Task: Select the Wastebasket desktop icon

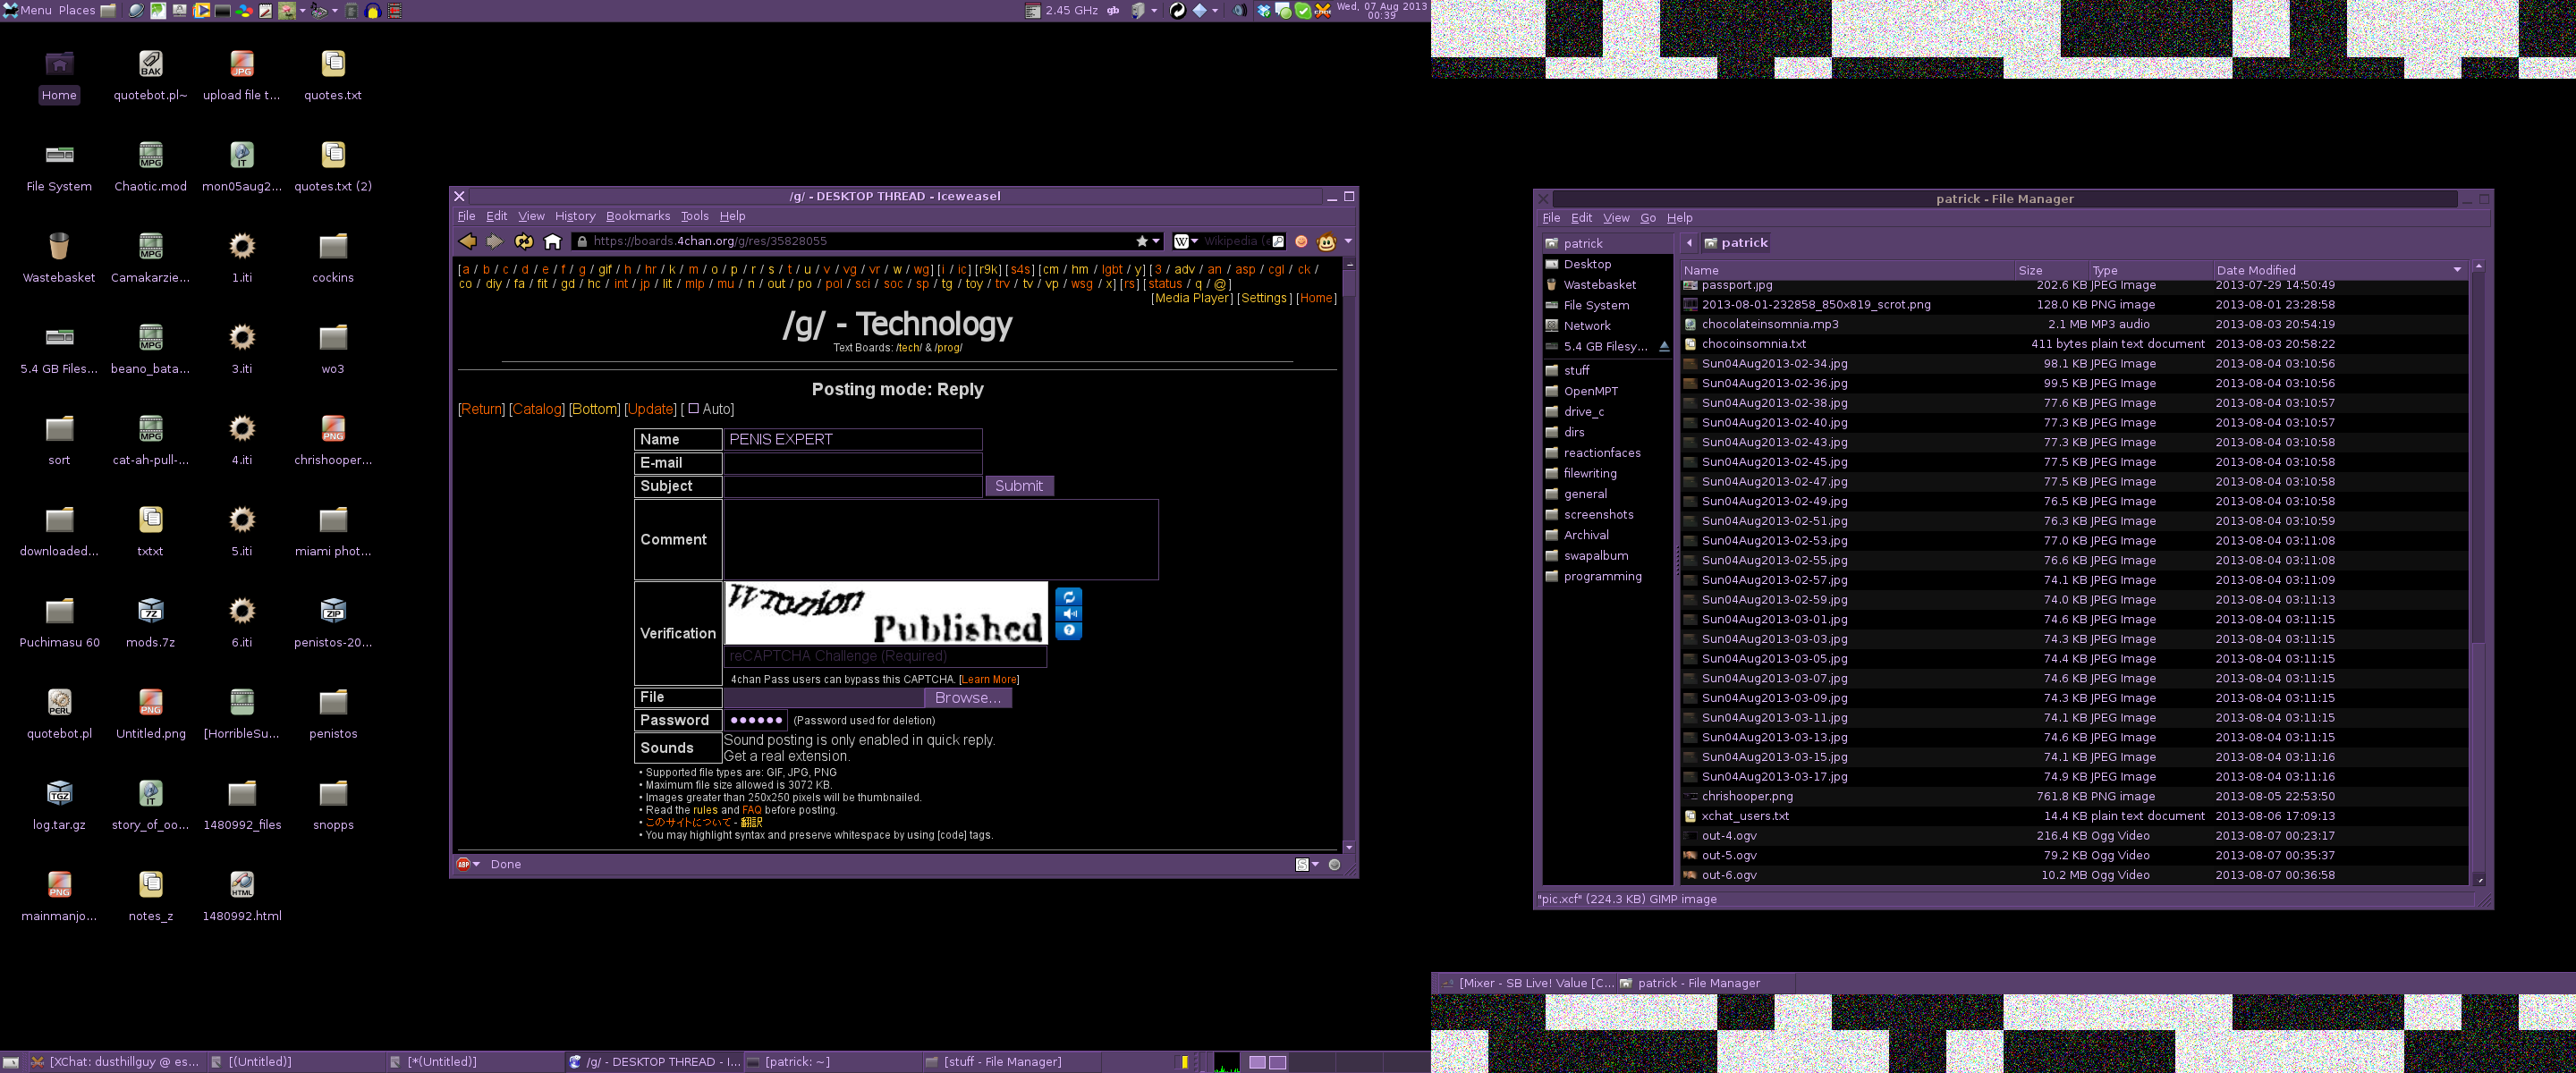Action: 59,257
